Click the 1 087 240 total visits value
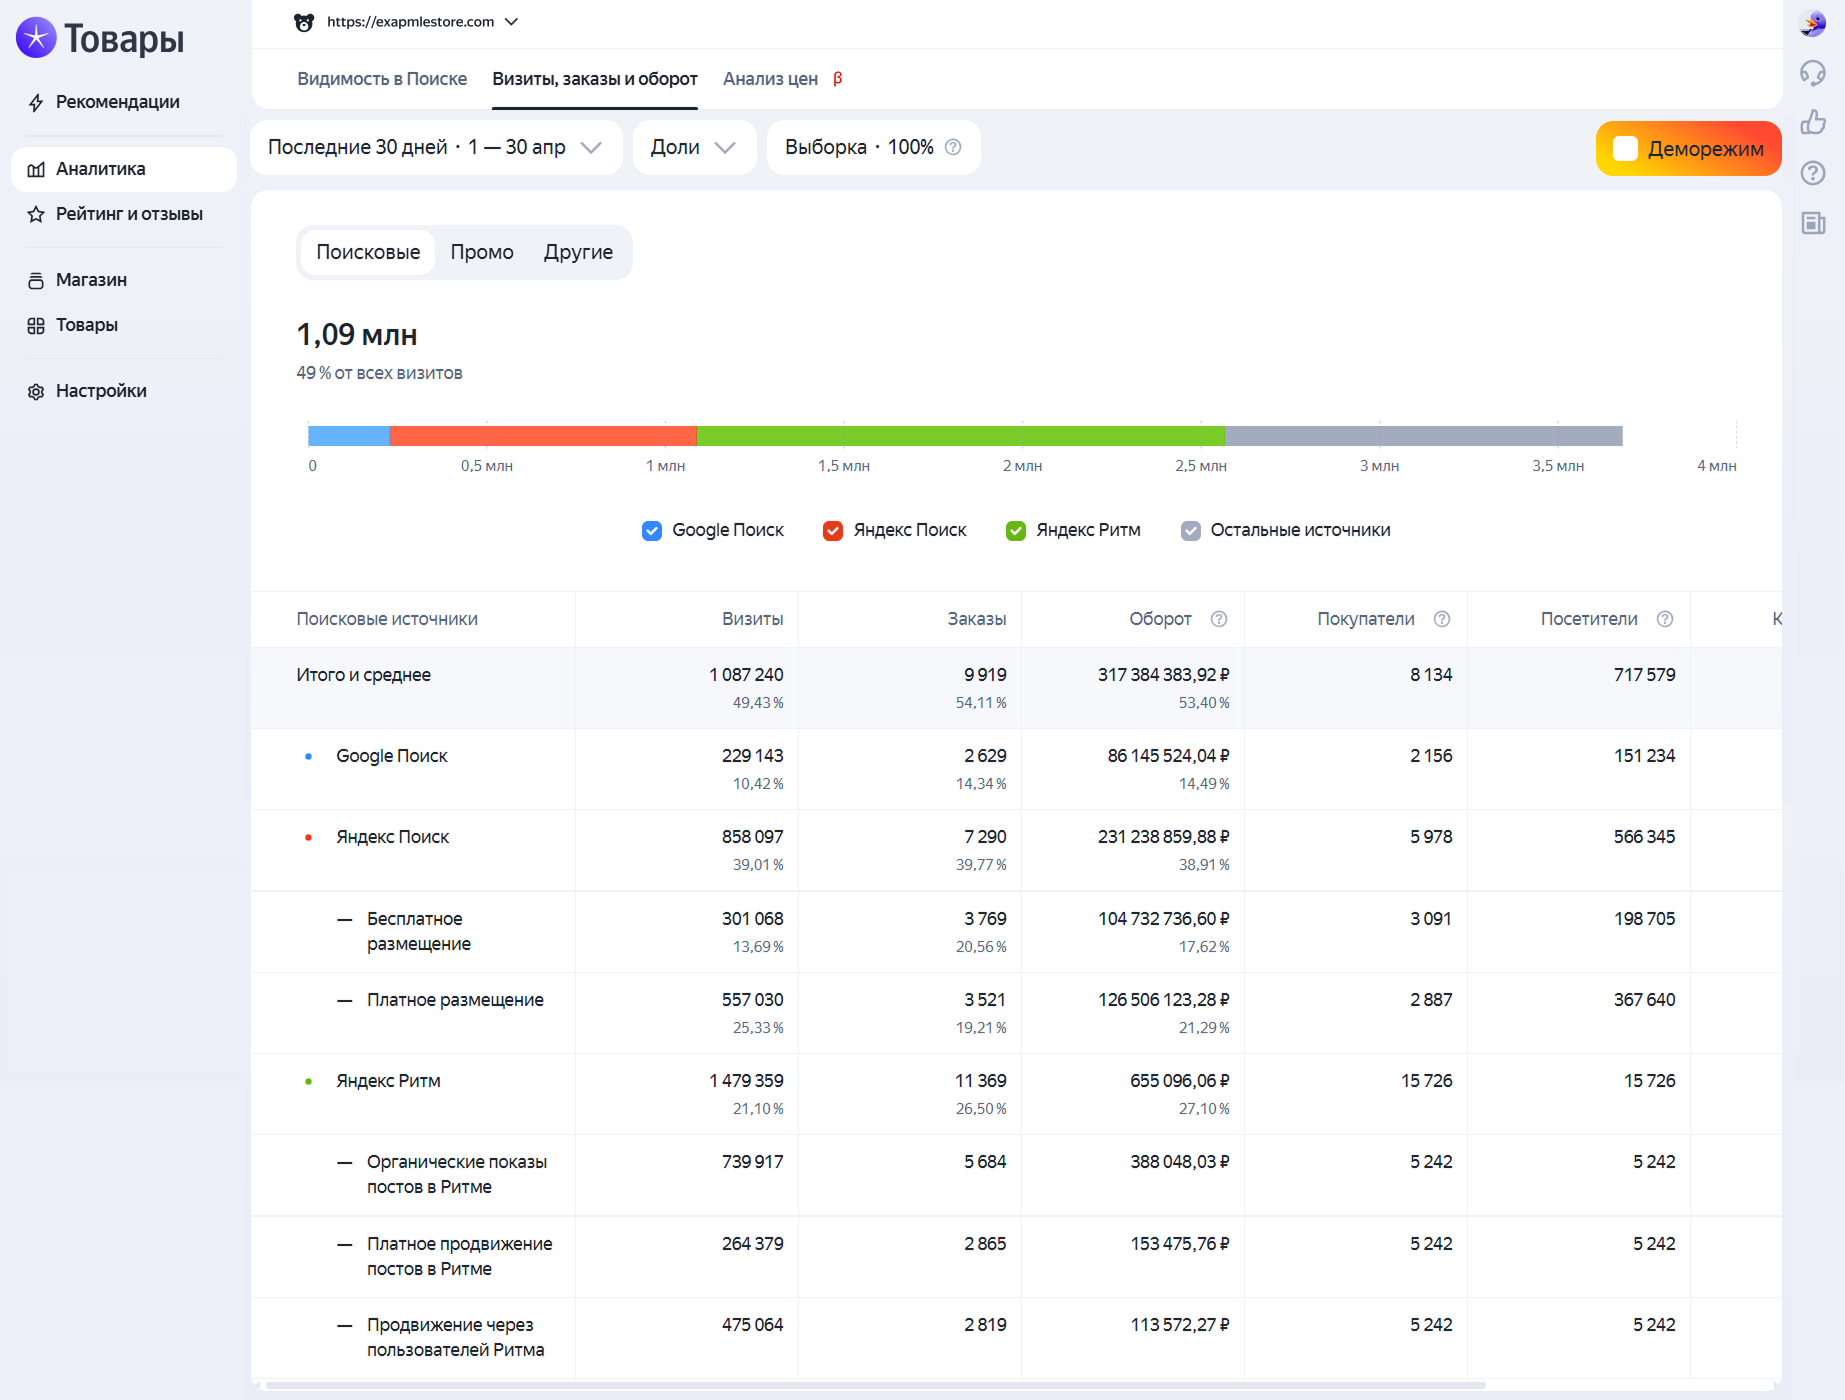Viewport: 1845px width, 1400px height. [x=746, y=675]
